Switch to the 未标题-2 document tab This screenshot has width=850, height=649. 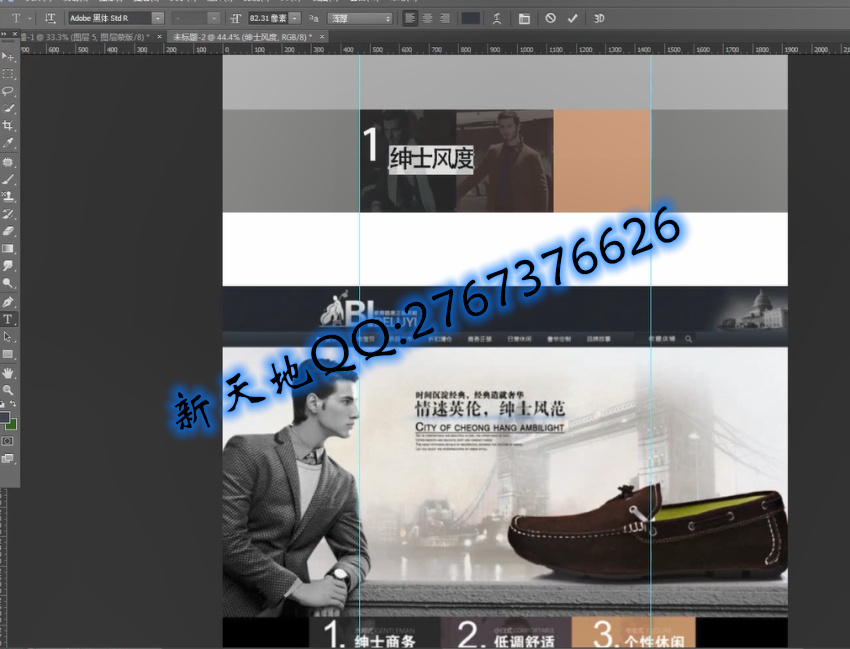pos(242,37)
